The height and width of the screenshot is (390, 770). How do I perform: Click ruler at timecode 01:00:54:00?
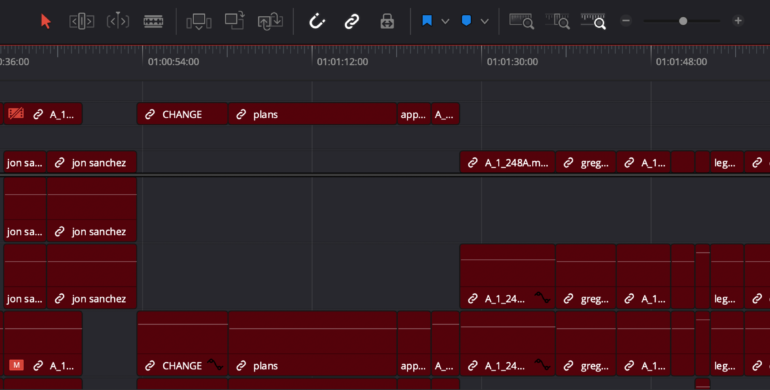coord(173,62)
